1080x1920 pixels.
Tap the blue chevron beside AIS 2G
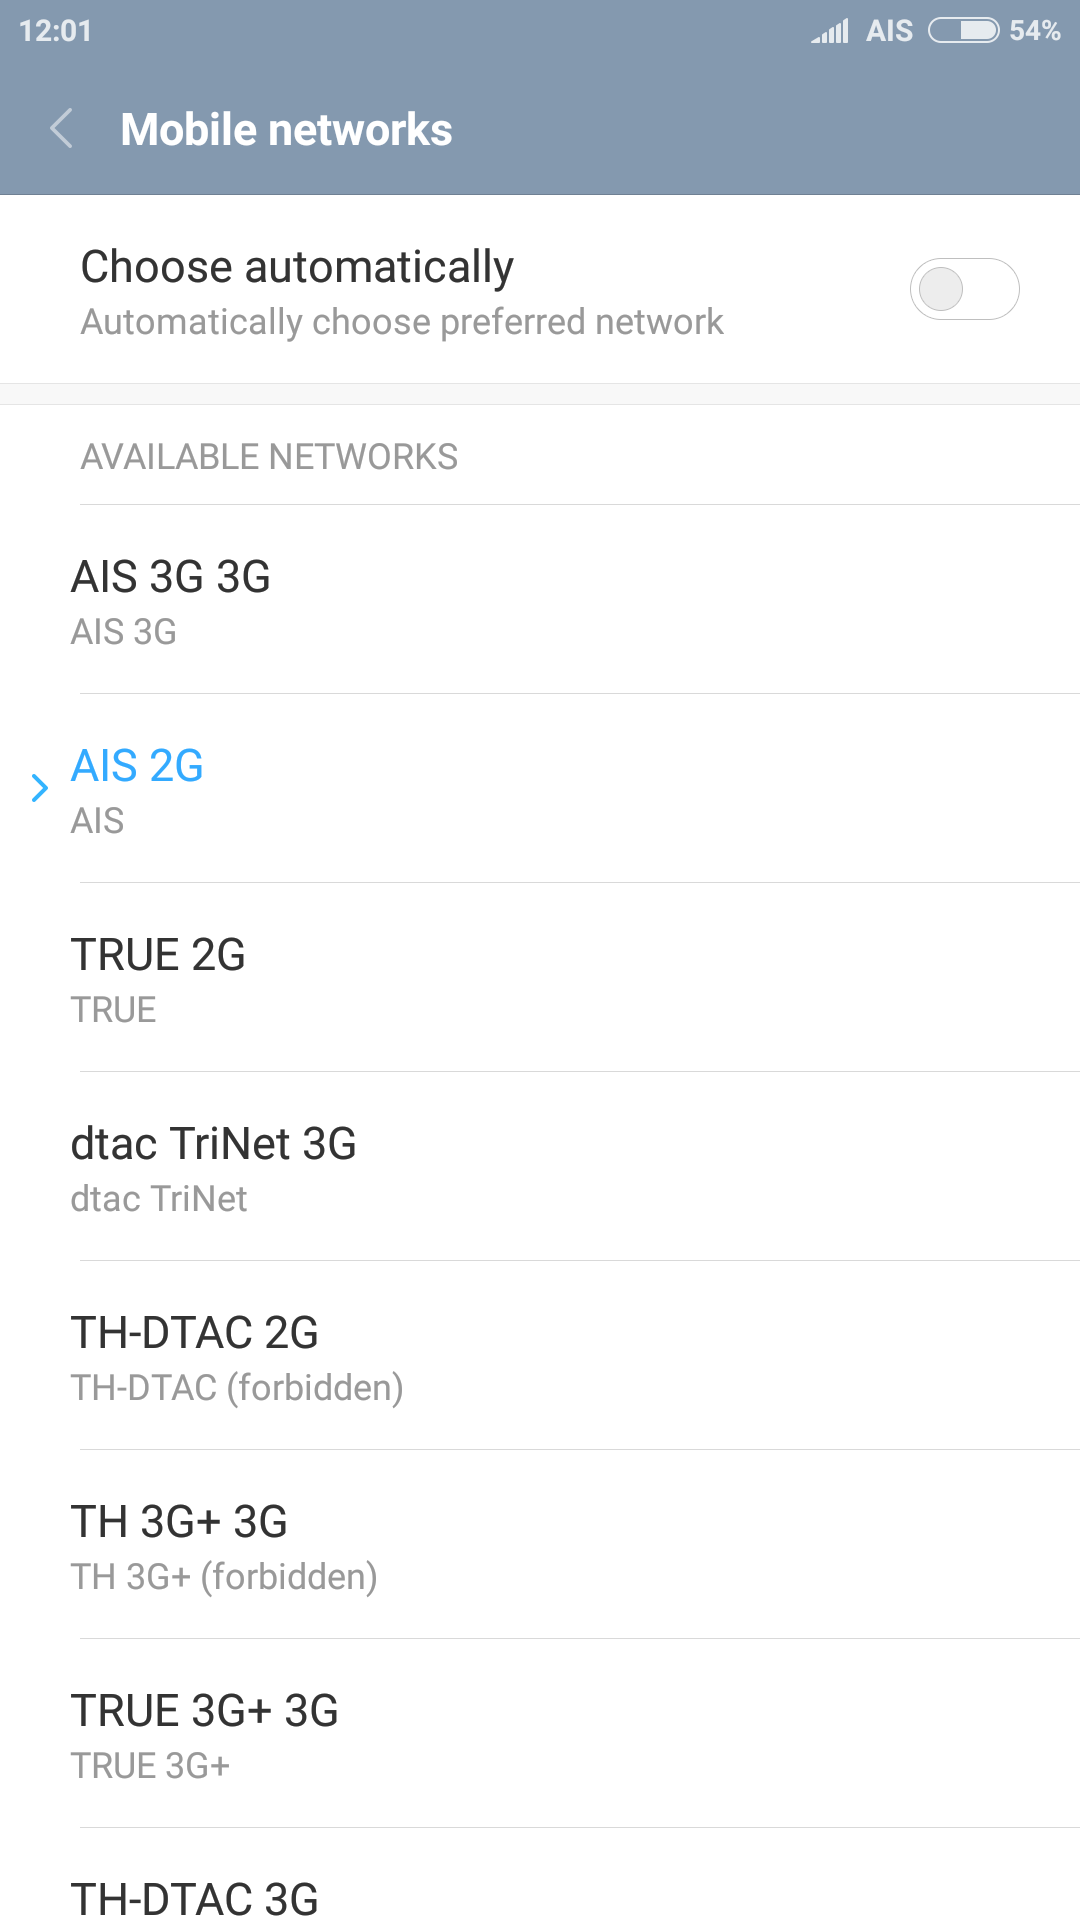coord(40,788)
